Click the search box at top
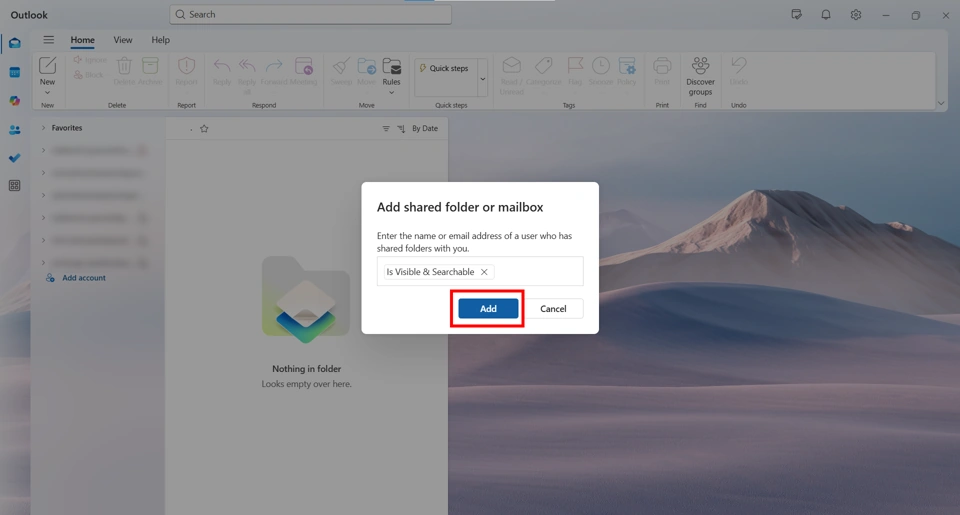 [x=310, y=15]
